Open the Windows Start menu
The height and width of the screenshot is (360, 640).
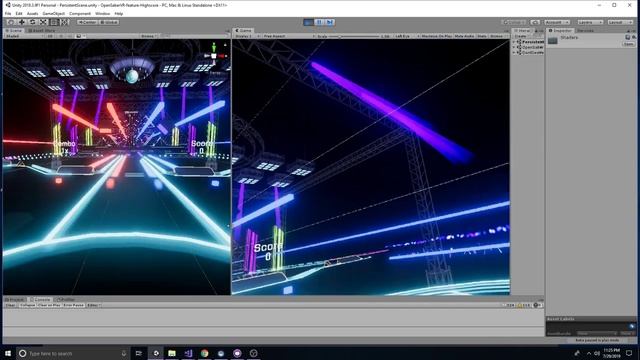click(8, 353)
